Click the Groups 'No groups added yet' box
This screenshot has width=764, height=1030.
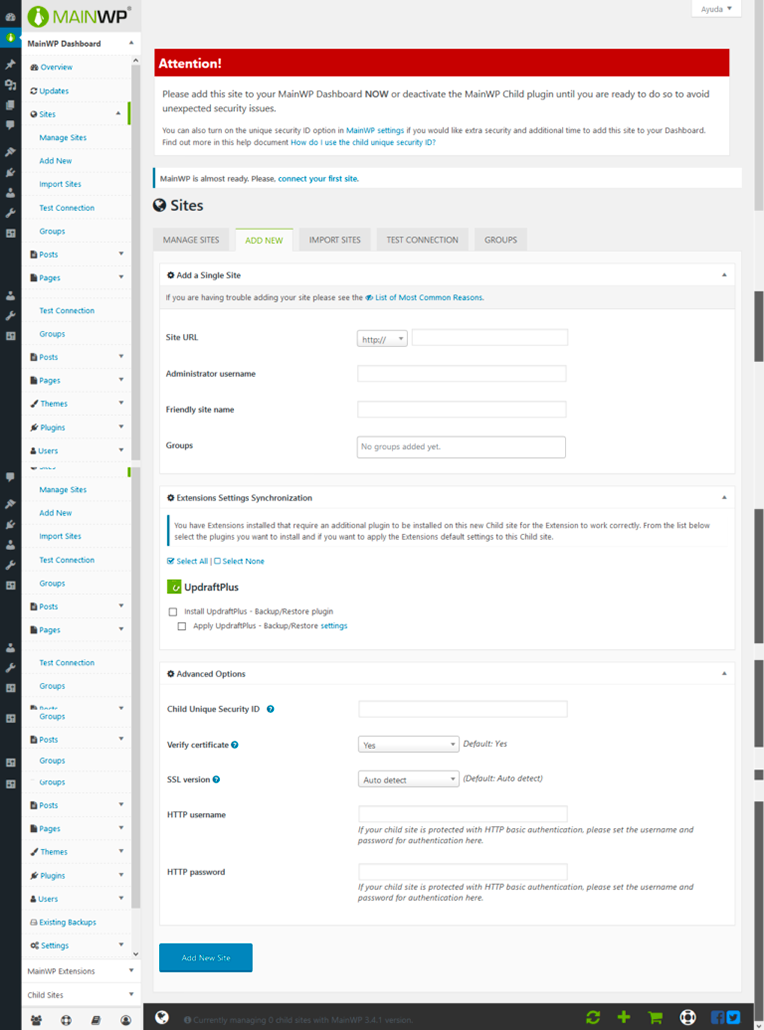[461, 447]
